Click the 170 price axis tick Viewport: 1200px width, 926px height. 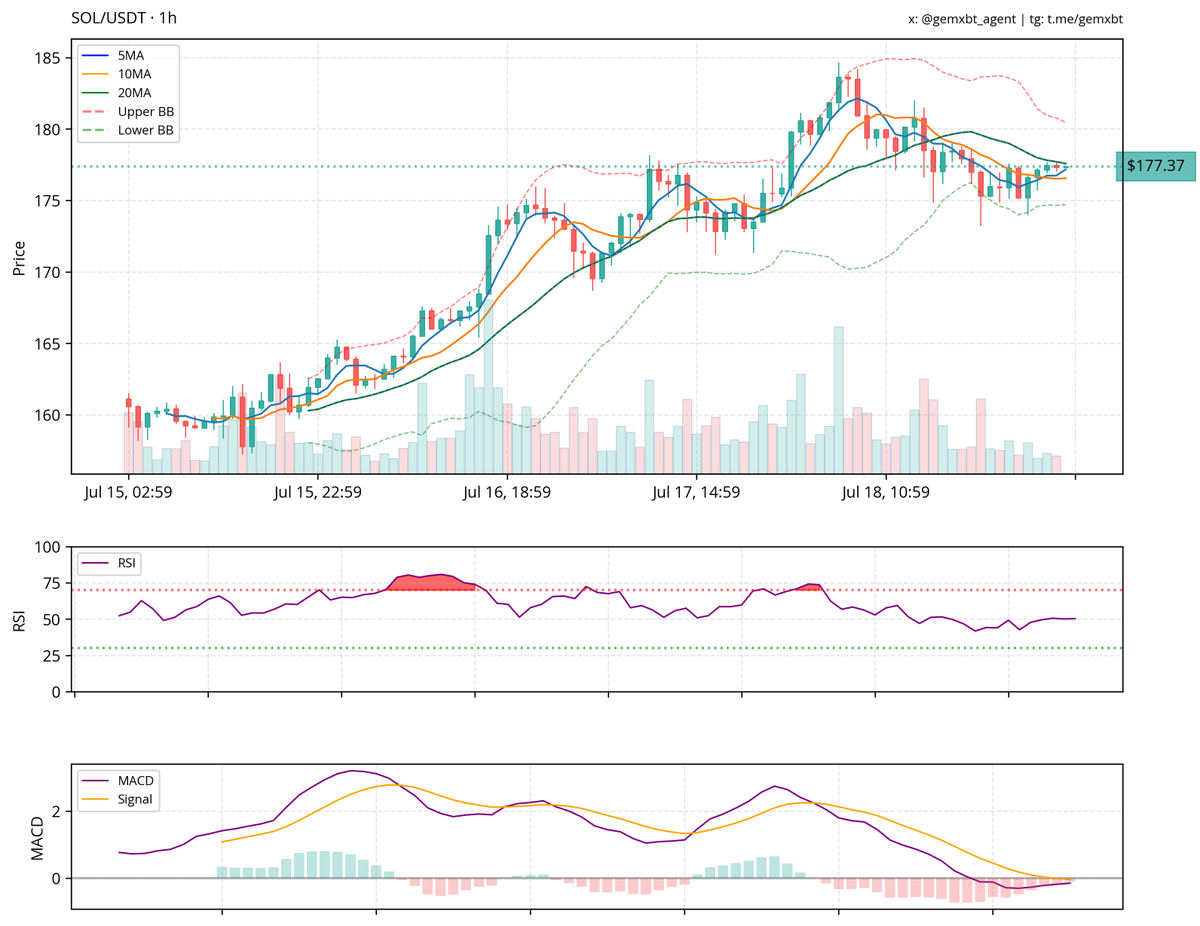click(x=50, y=272)
